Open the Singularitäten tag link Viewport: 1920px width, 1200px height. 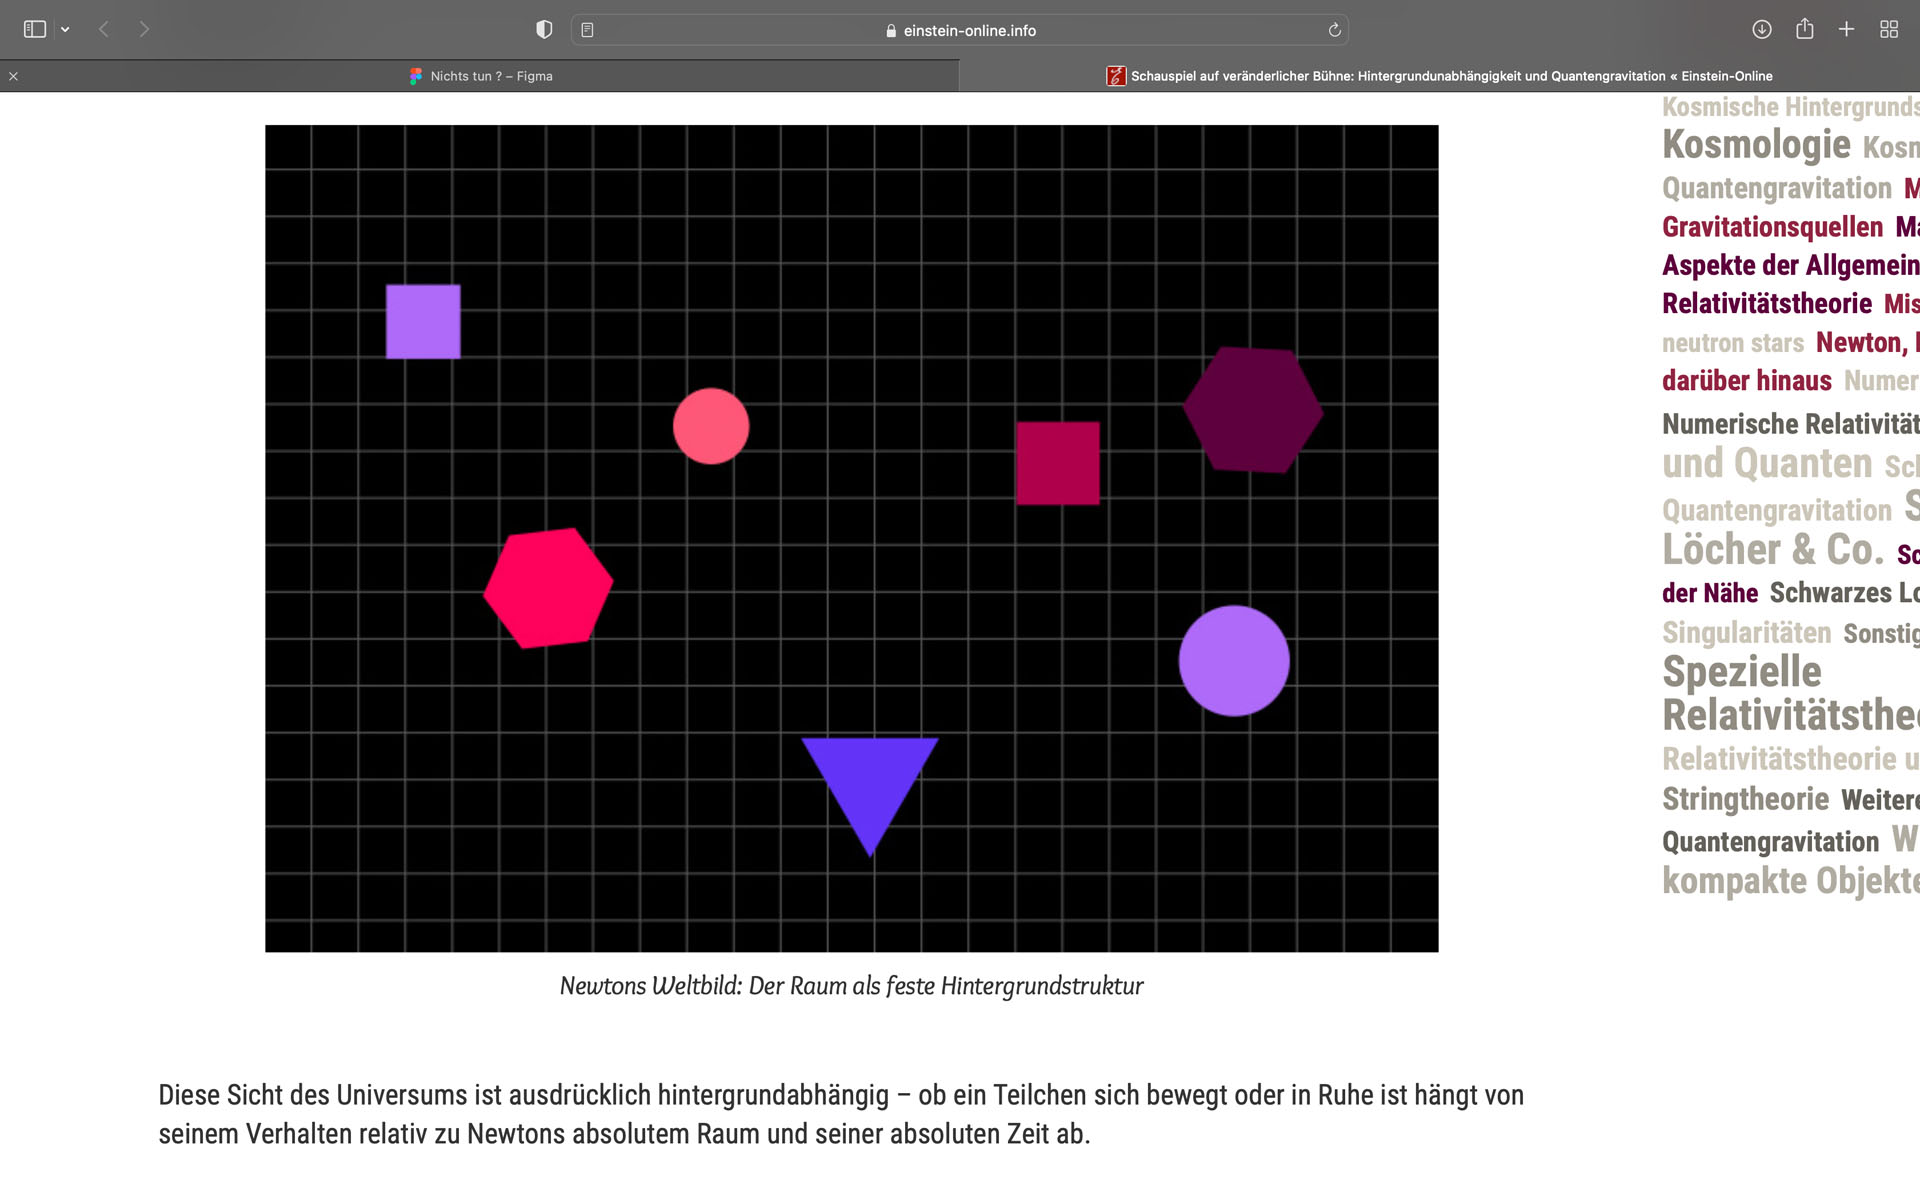click(x=1747, y=633)
